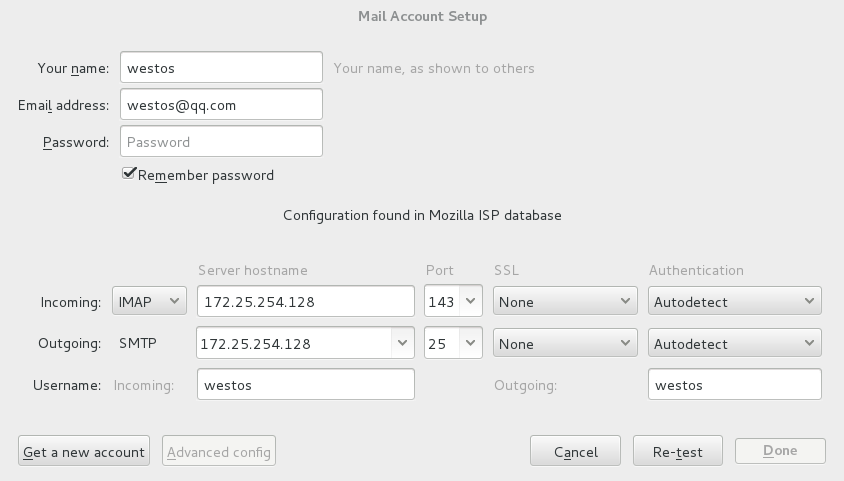
Task: Expand the outgoing port 25 dropdown
Action: 470,343
